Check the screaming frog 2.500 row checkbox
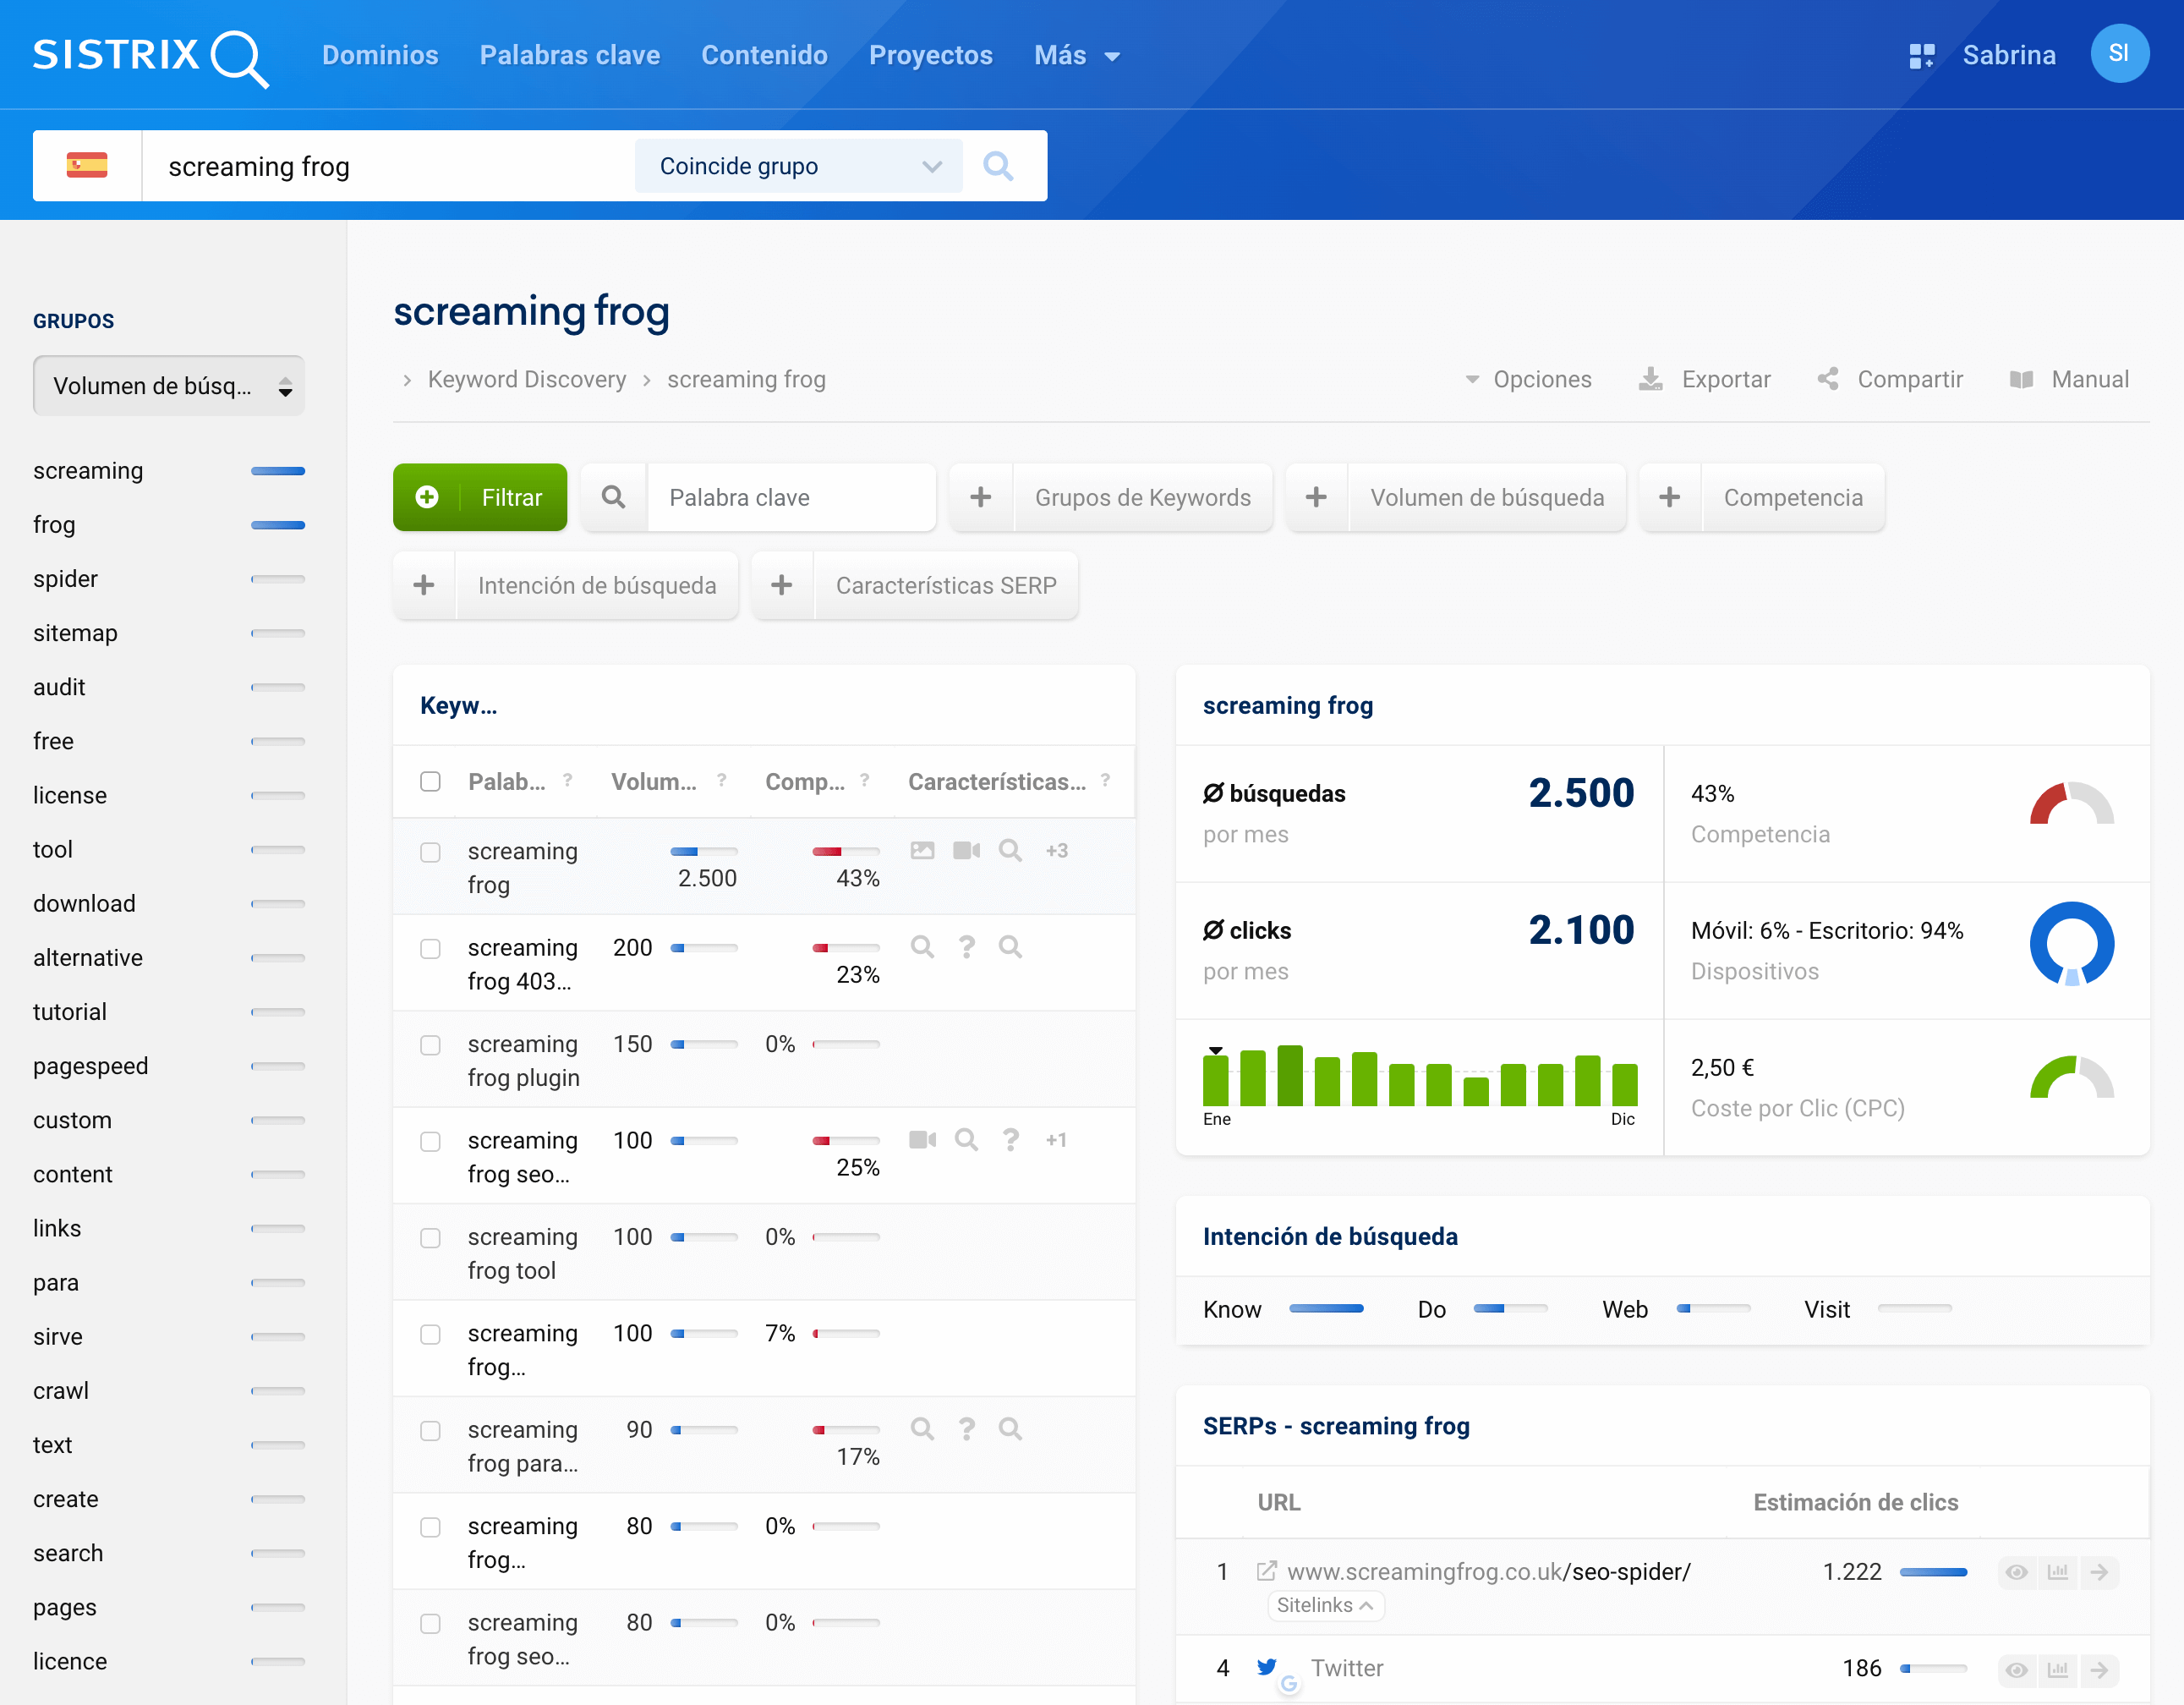The height and width of the screenshot is (1705, 2184). pyautogui.click(x=430, y=852)
